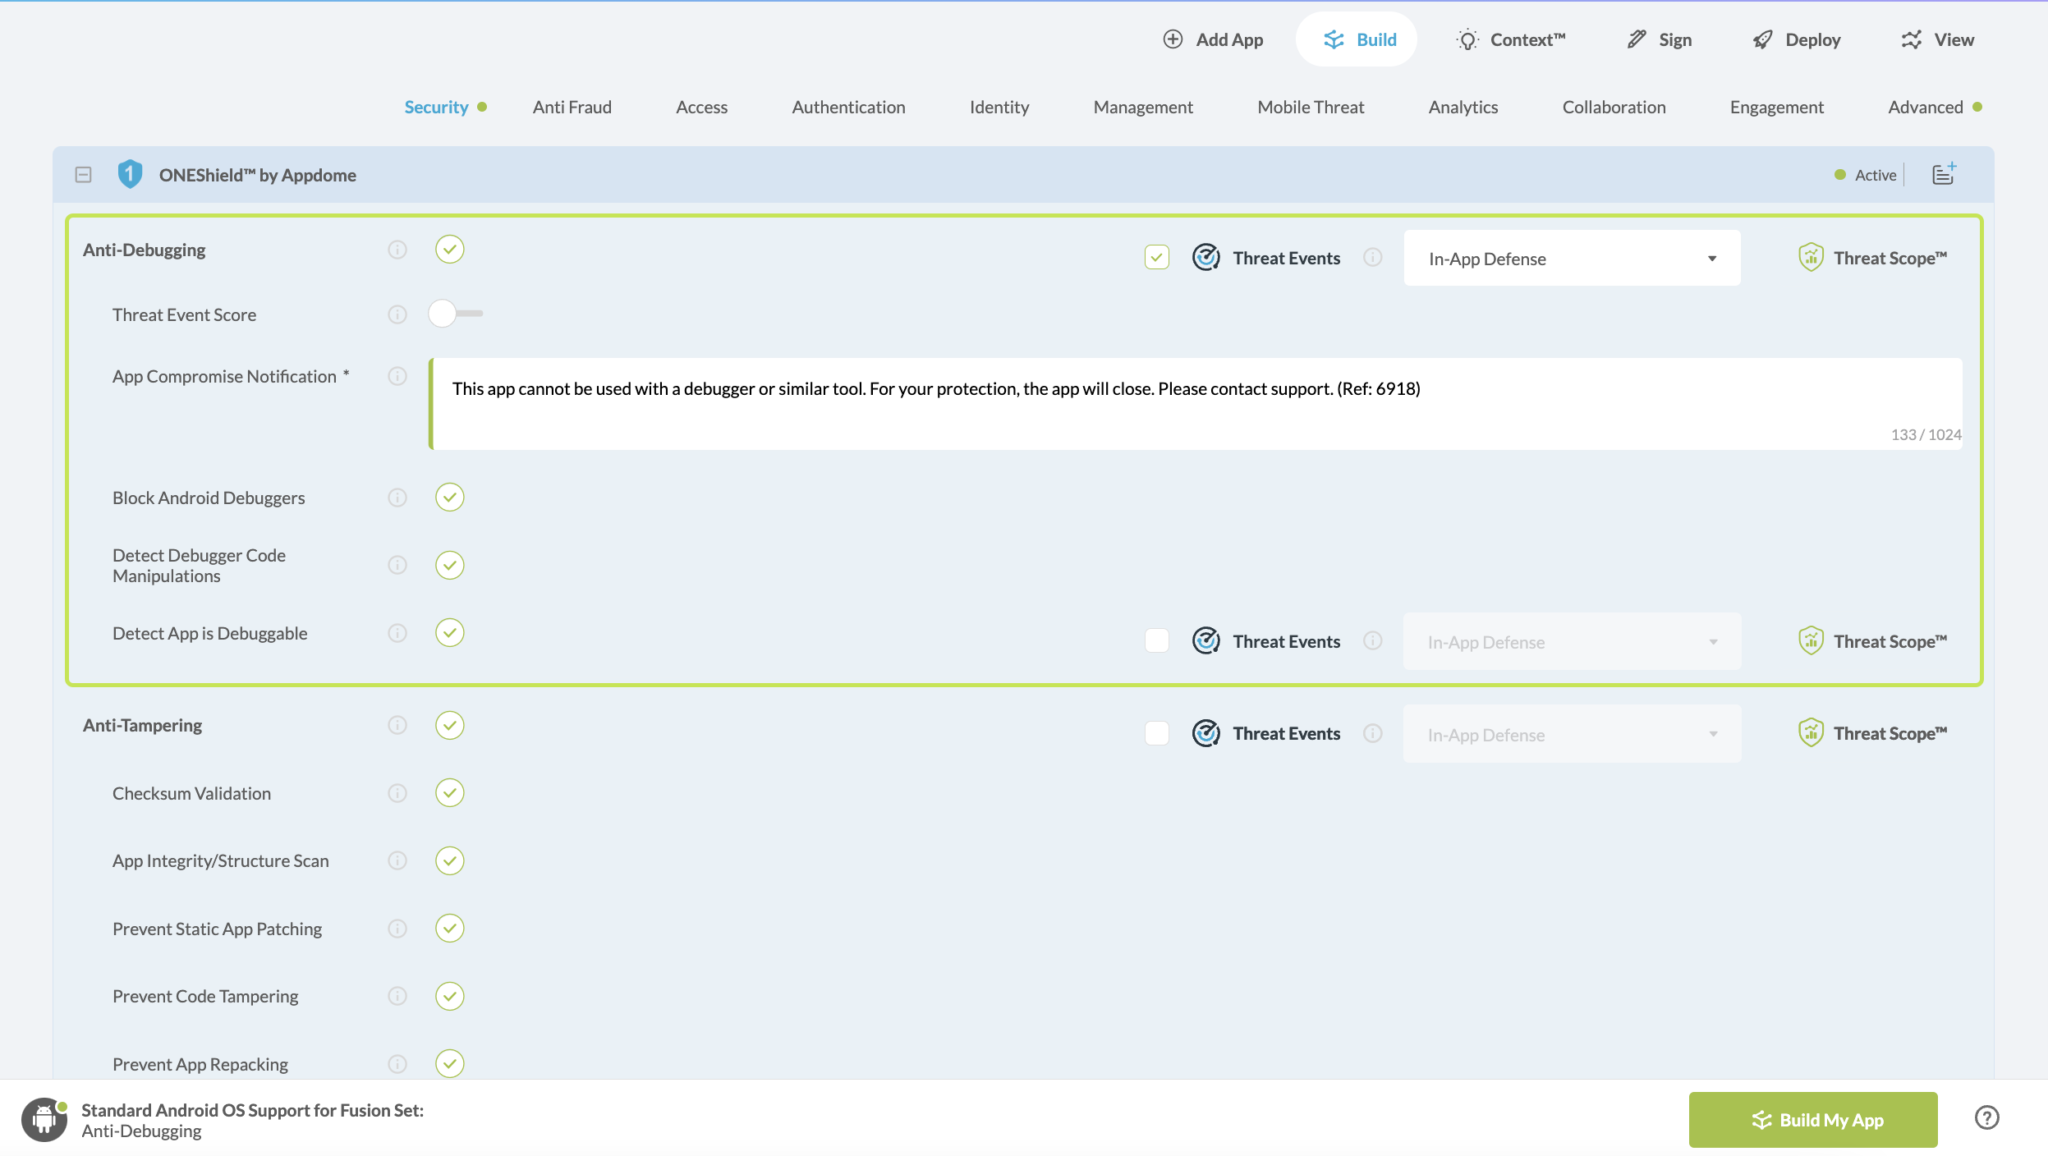Enable Threat Events checkbox for Anti-Tampering
The width and height of the screenshot is (2048, 1156).
1157,733
